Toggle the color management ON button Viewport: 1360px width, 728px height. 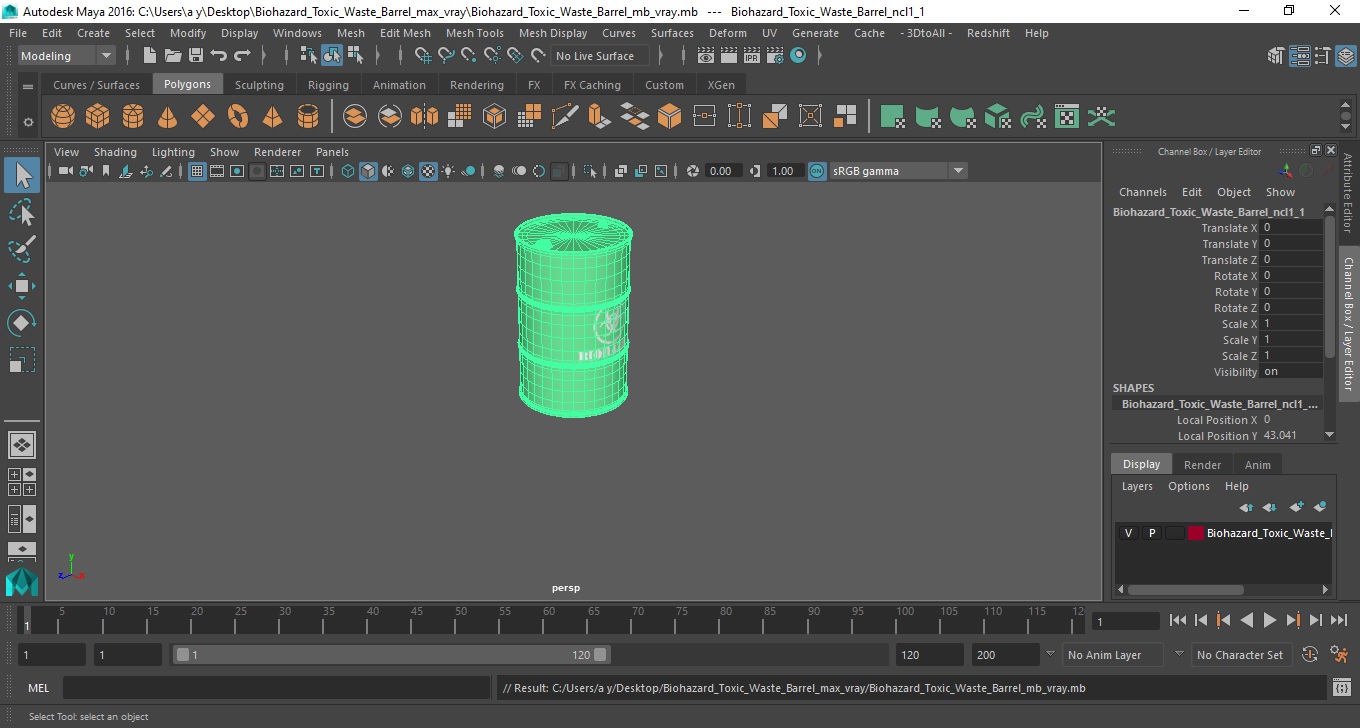817,171
